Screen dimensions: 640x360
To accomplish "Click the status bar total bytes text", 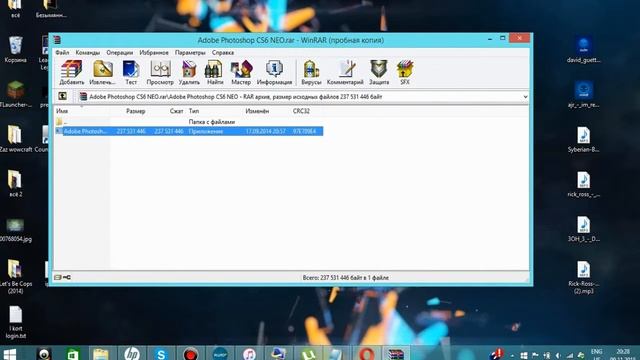I will 345,278.
